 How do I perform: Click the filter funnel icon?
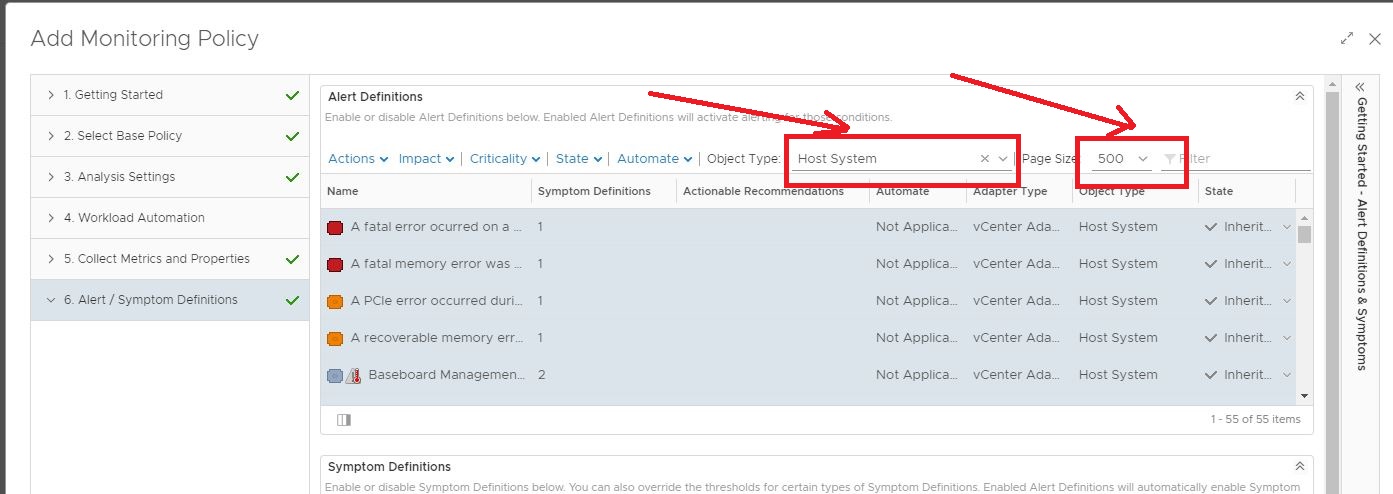(x=1170, y=159)
